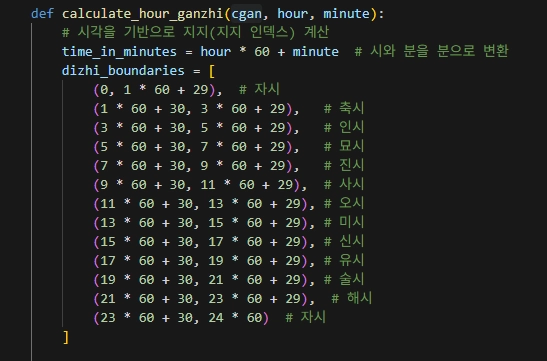The height and width of the screenshot is (361, 547).
Task: Click the function name calculate_hour_ganzhi
Action: coord(143,14)
